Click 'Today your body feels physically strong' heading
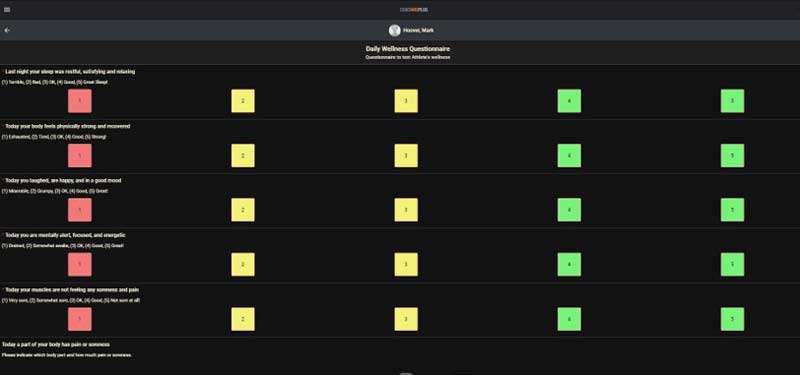The height and width of the screenshot is (375, 800). [67, 126]
